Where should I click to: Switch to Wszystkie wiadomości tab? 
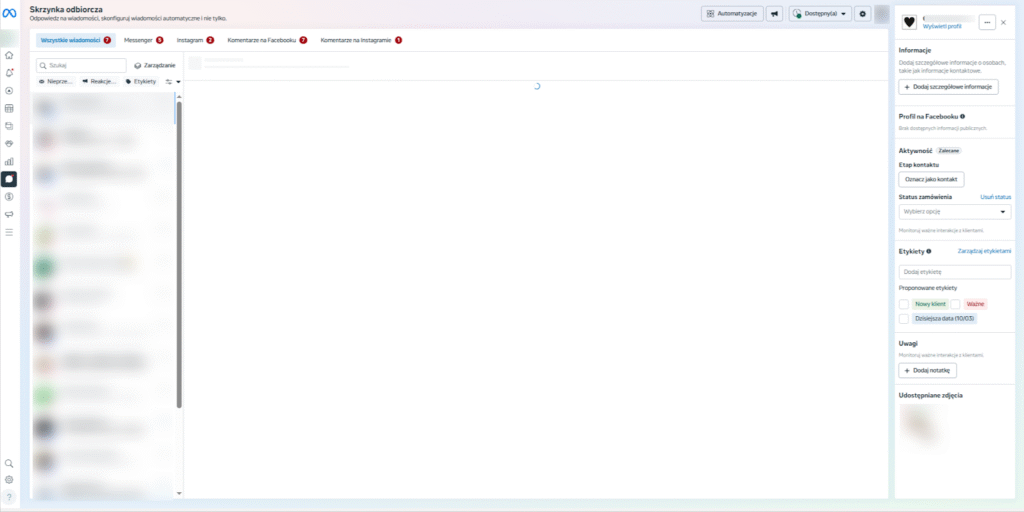76,40
